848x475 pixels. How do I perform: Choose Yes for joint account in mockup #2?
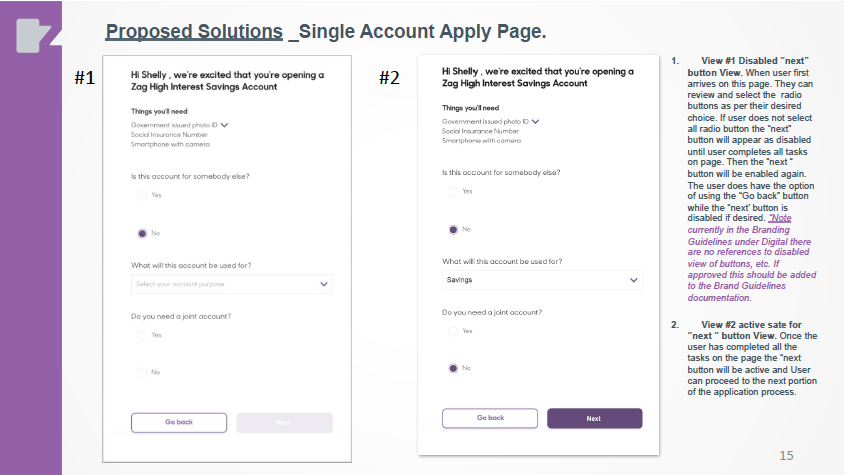[452, 331]
